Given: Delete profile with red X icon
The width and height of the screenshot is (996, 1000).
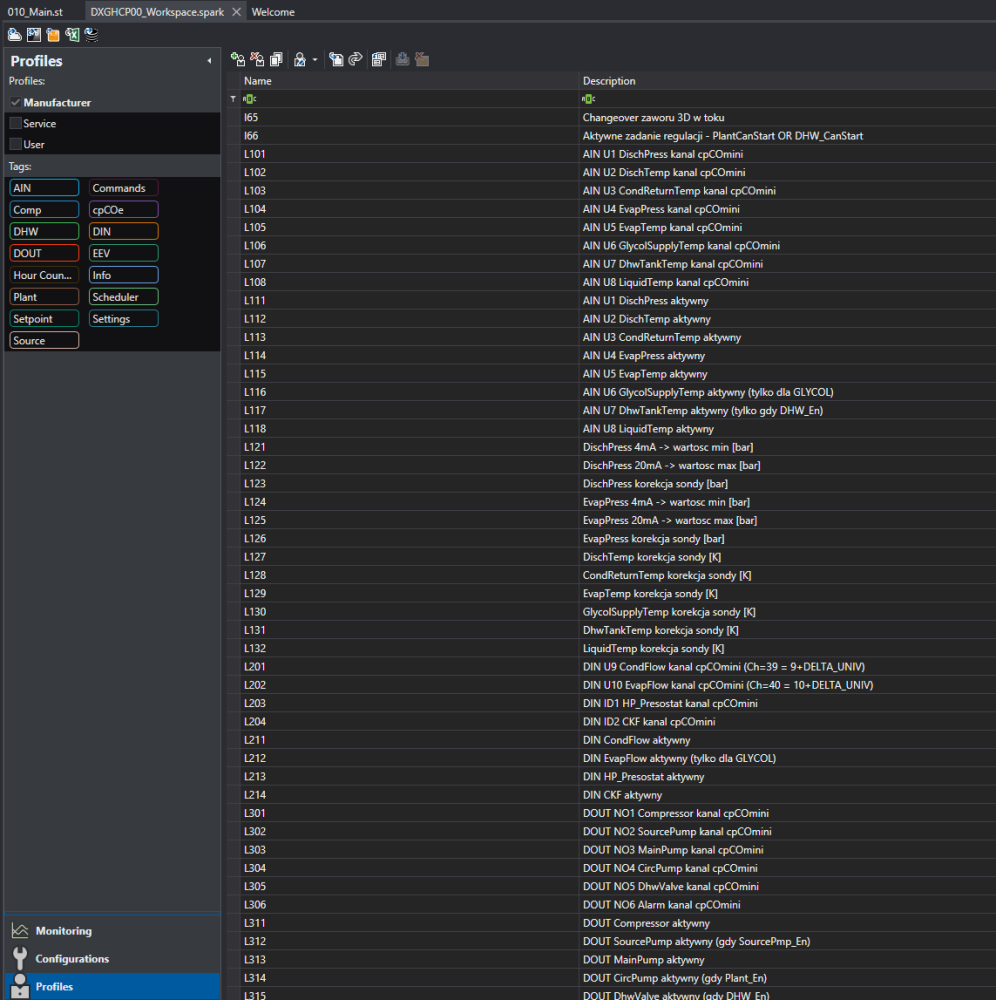Looking at the screenshot, I should 257,59.
